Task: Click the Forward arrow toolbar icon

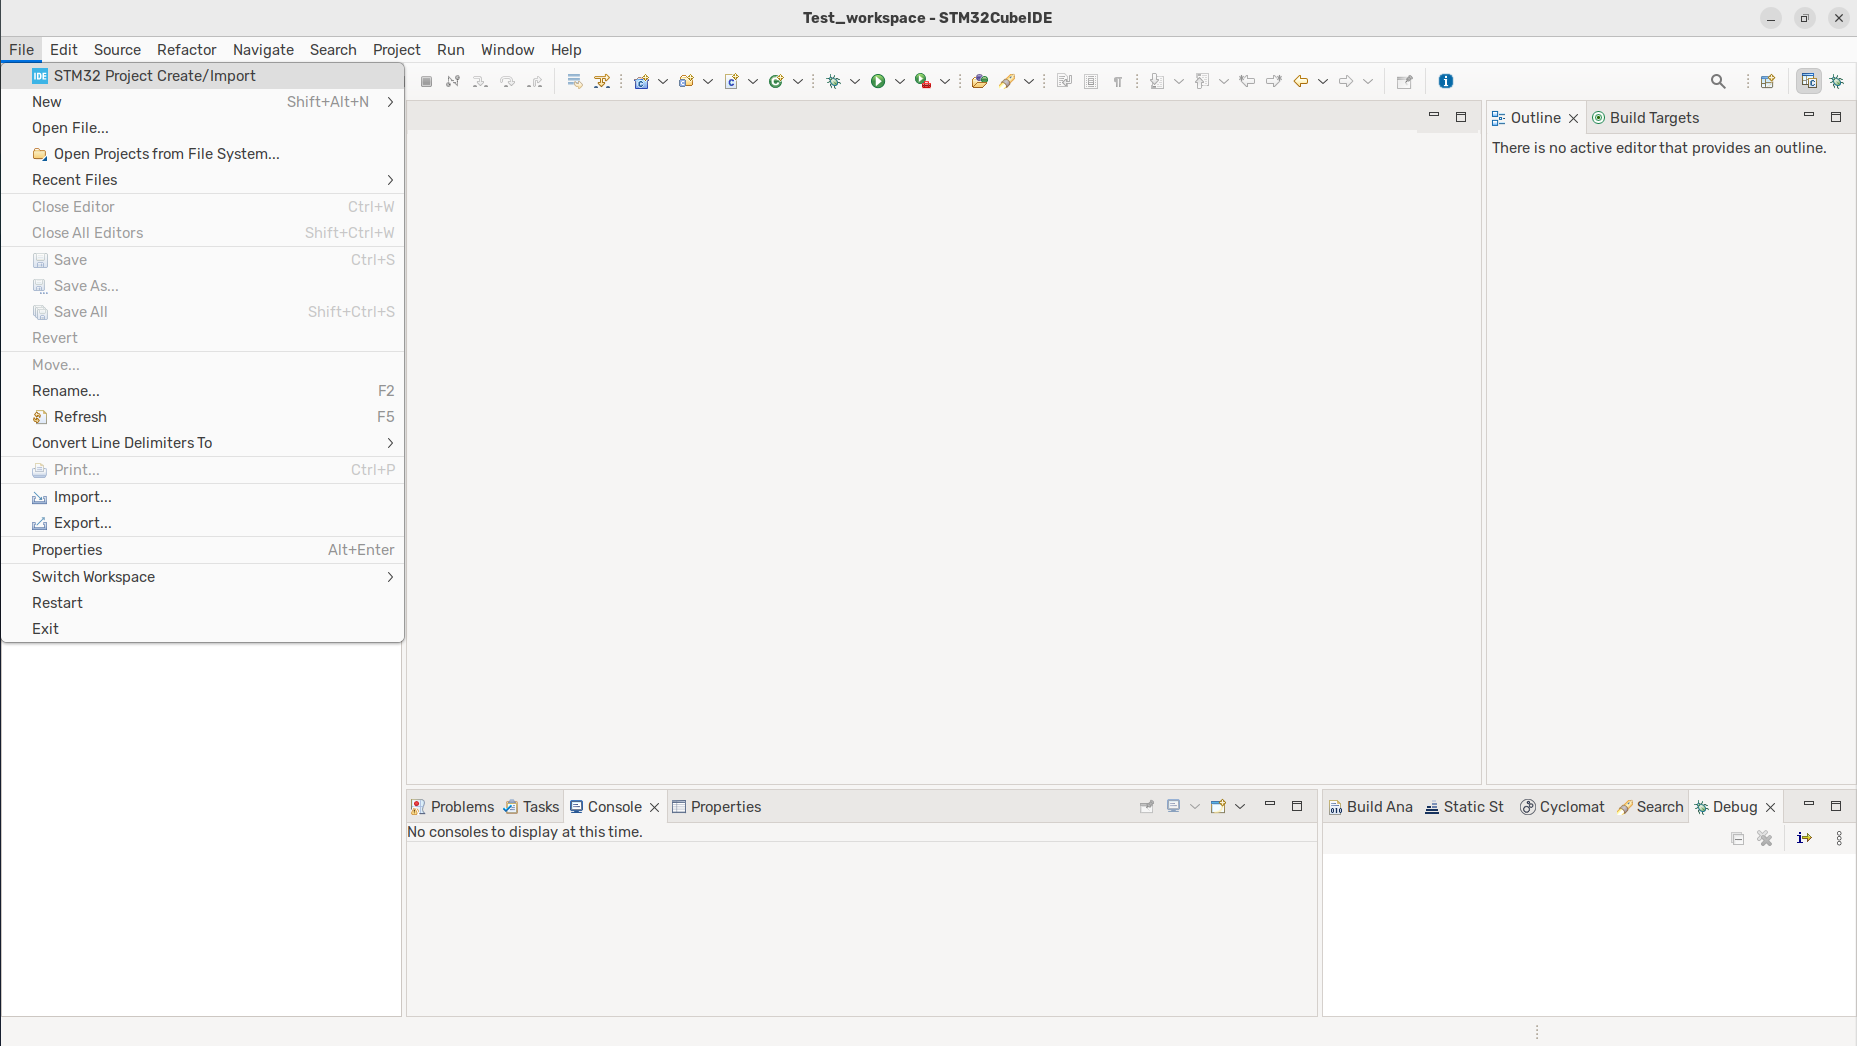Action: (x=1346, y=82)
